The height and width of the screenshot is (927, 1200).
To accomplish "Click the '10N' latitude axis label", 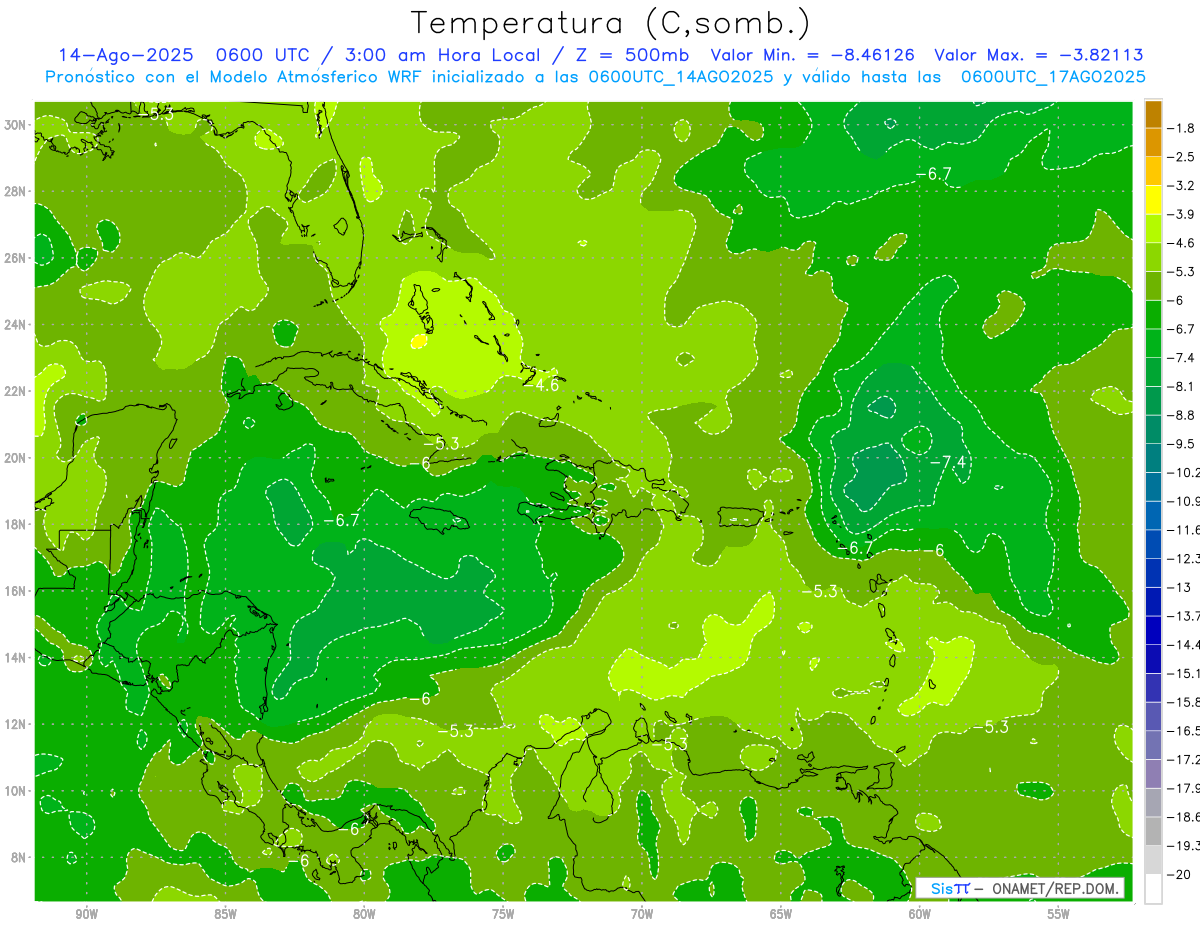I will (x=17, y=791).
